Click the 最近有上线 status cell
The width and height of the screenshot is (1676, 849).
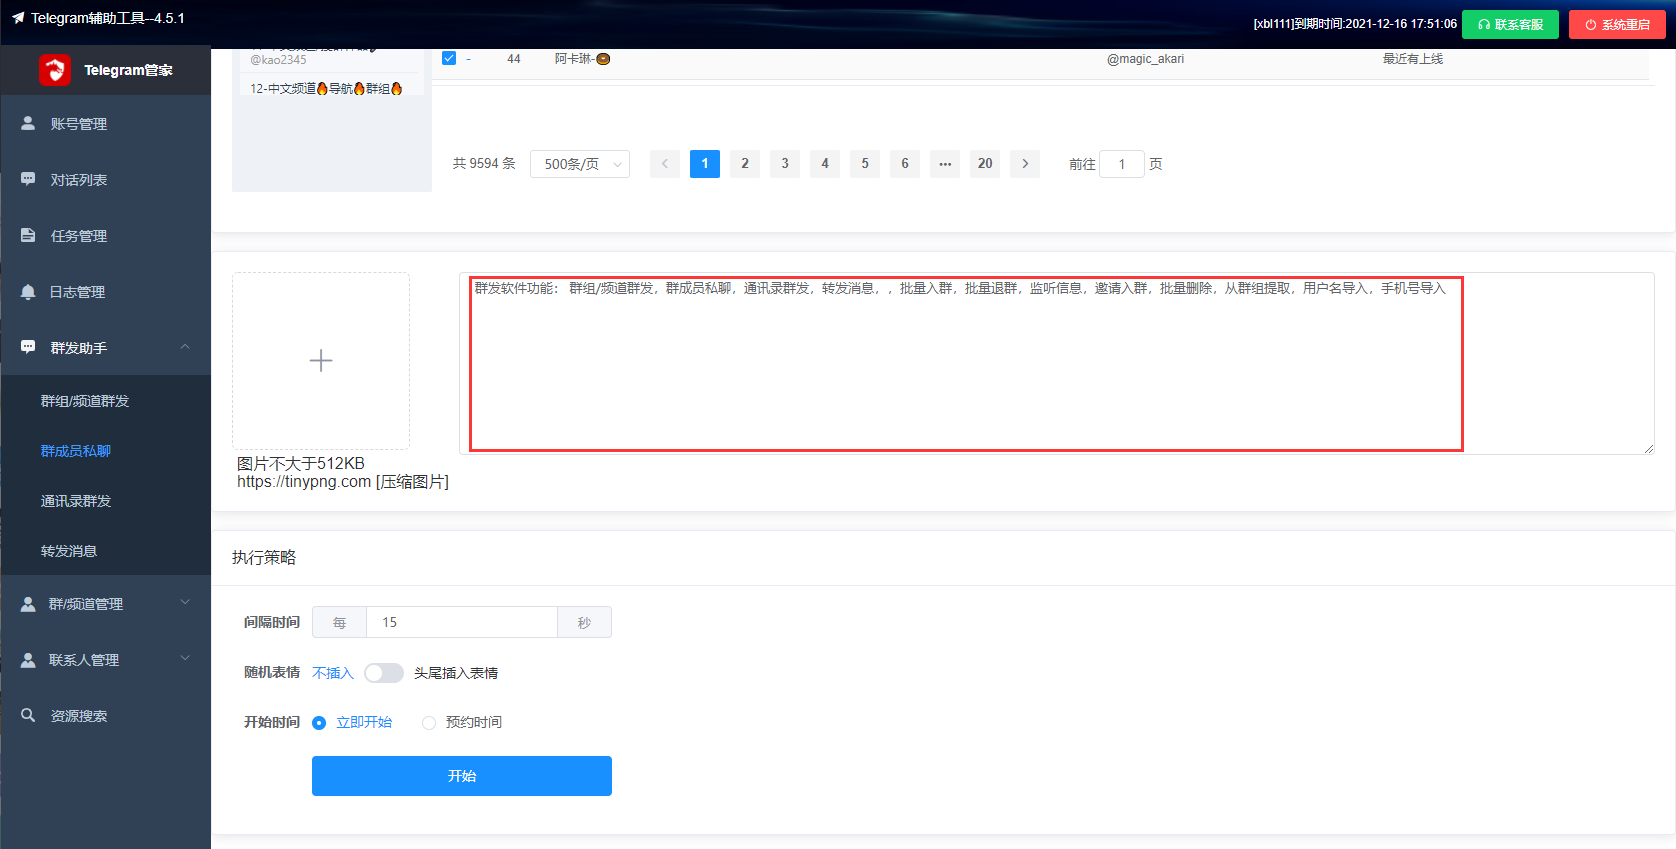coord(1413,59)
